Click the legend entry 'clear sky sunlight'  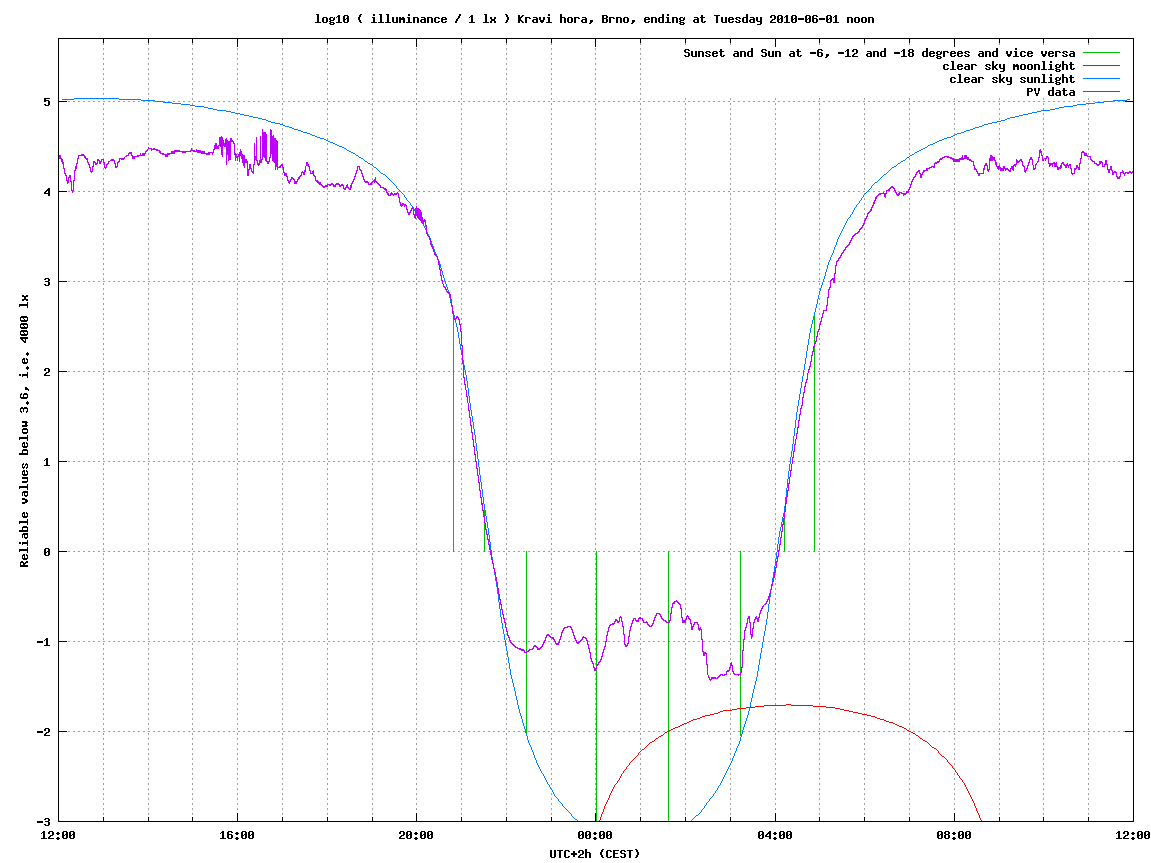point(1012,79)
